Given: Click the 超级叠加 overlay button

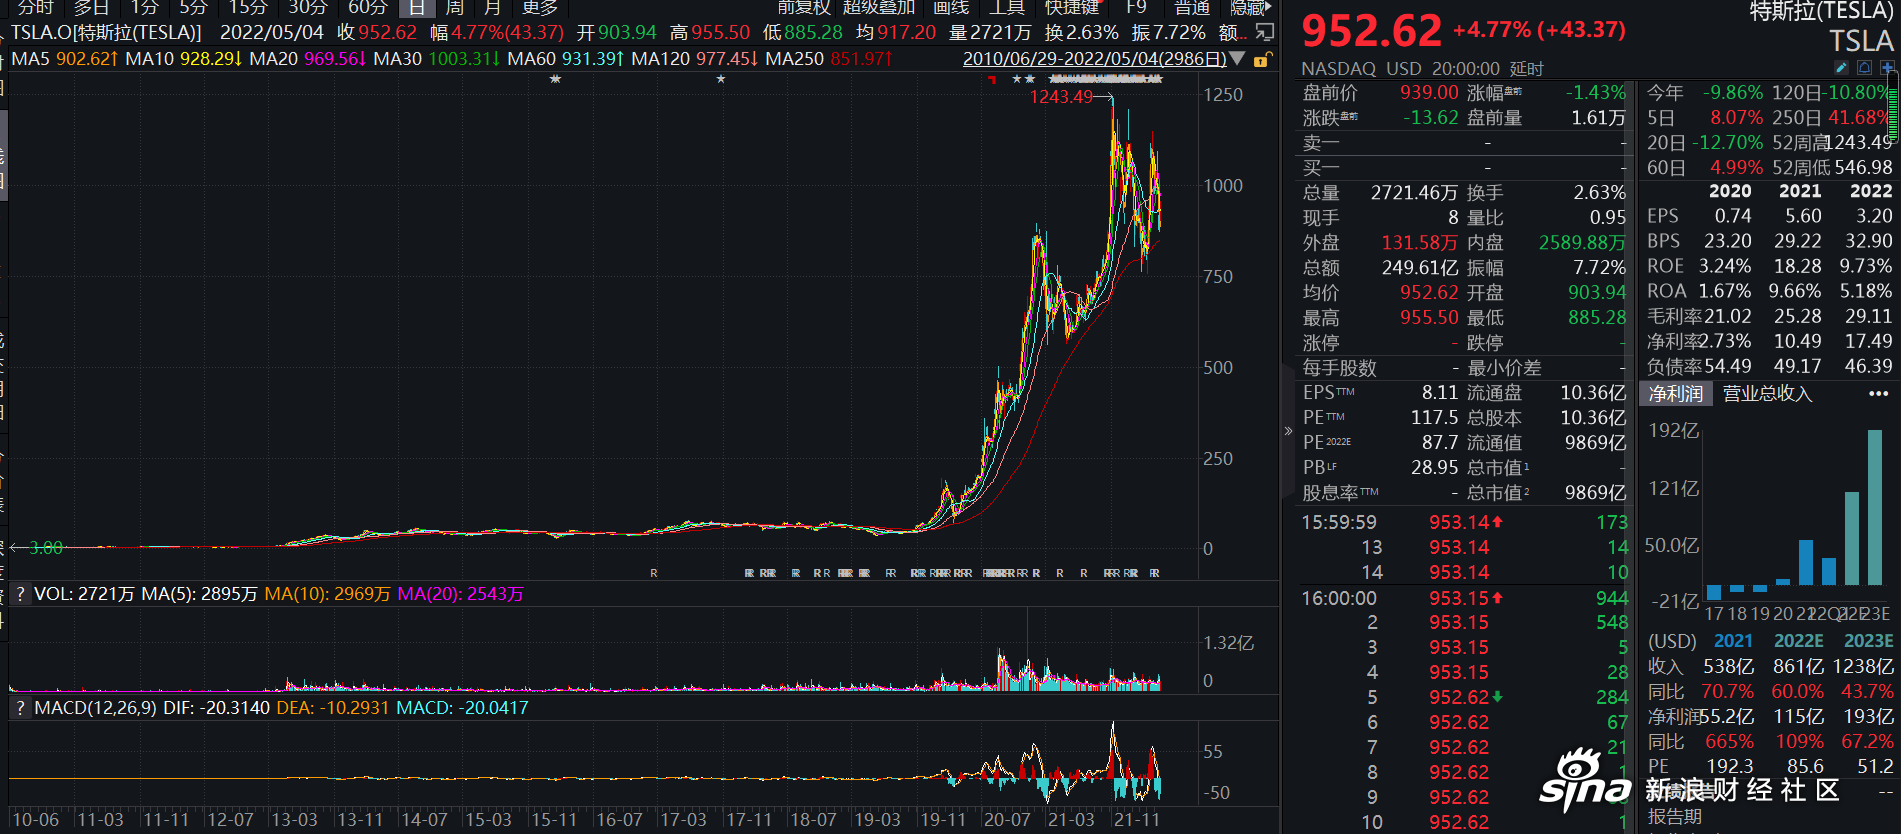Looking at the screenshot, I should pyautogui.click(x=878, y=7).
